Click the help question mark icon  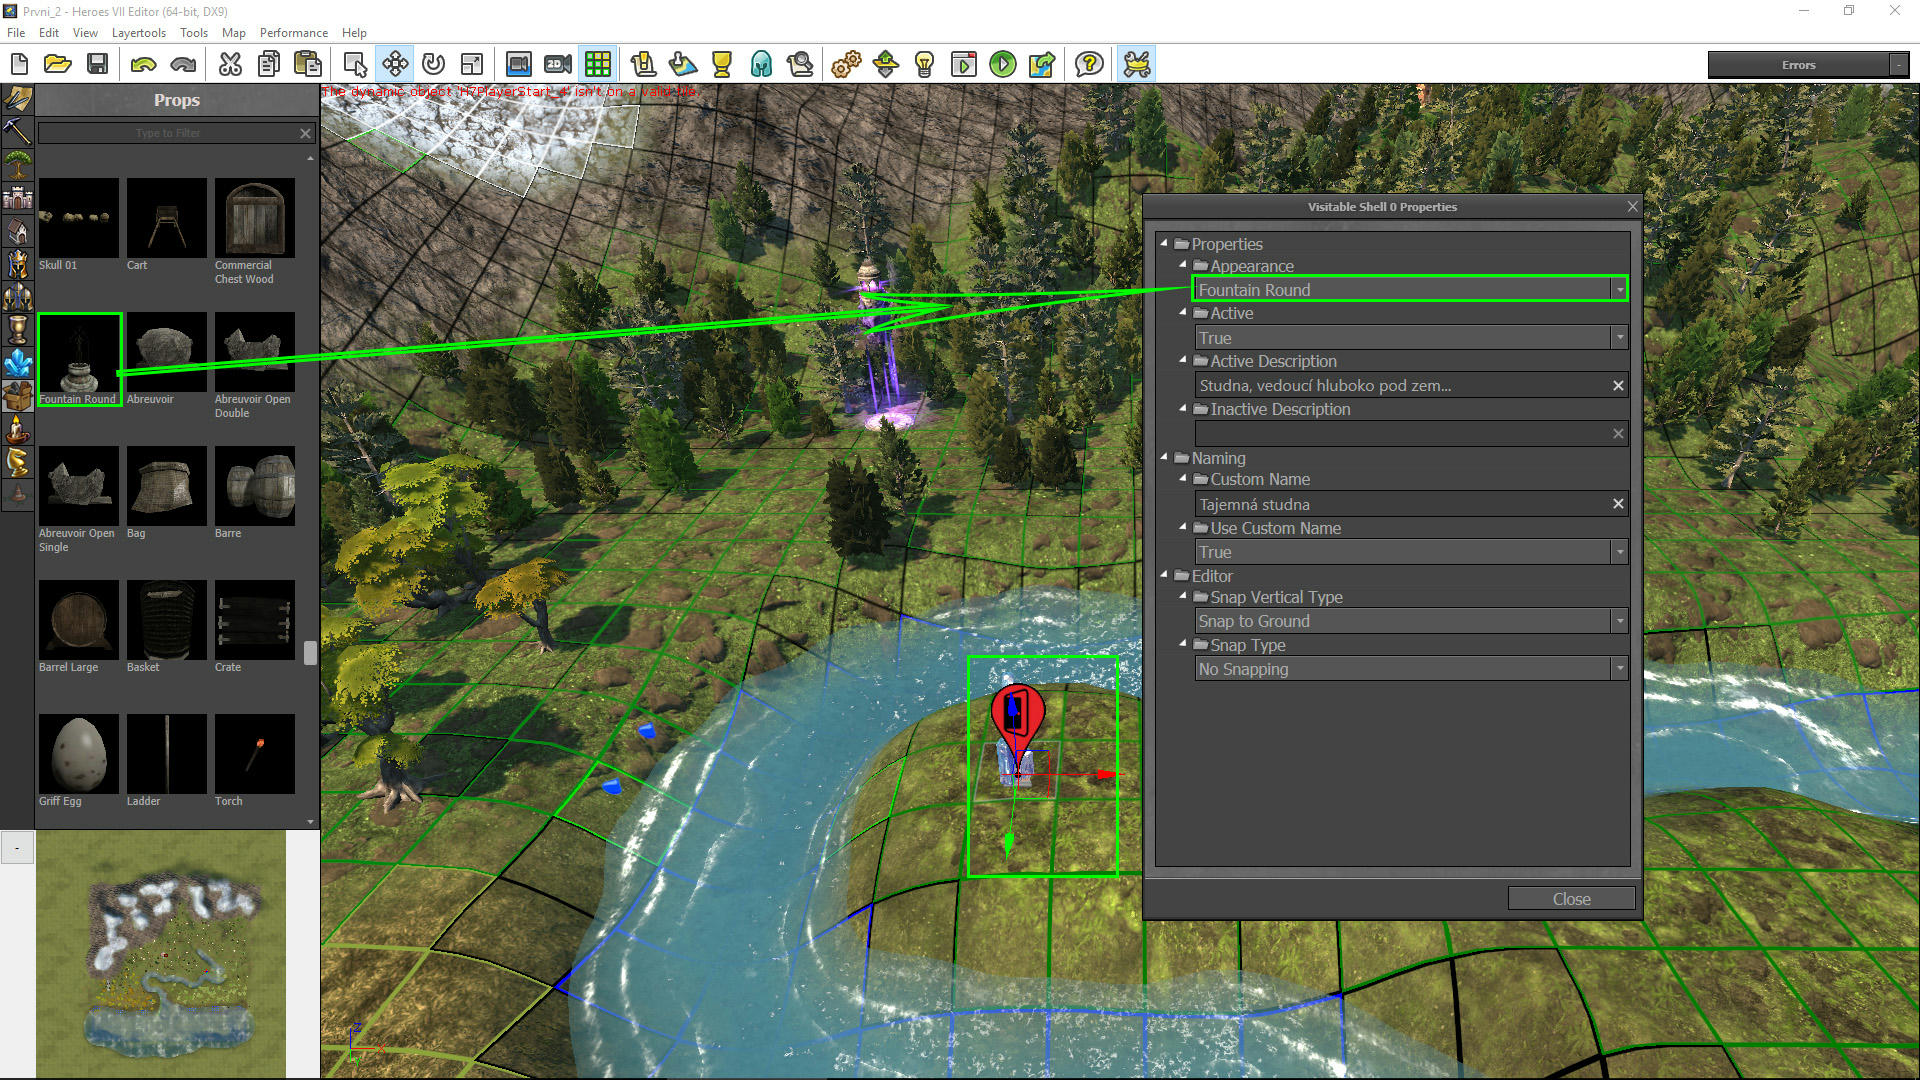1089,65
